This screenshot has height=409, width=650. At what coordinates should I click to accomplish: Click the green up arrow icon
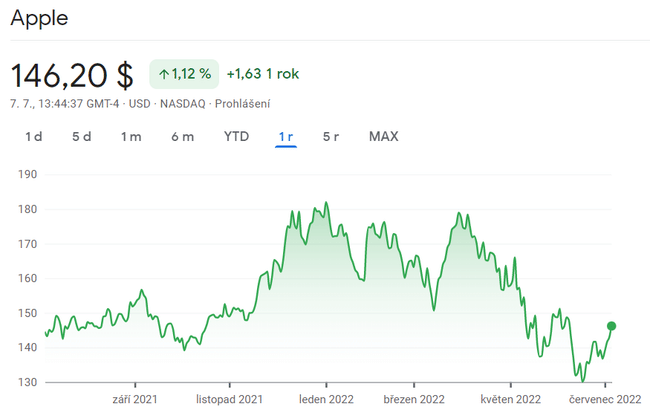click(164, 74)
